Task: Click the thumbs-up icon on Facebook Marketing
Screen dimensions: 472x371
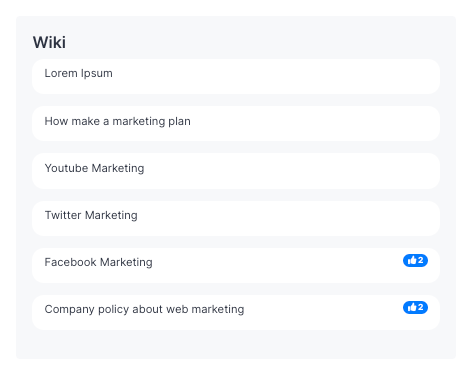Action: (x=412, y=260)
